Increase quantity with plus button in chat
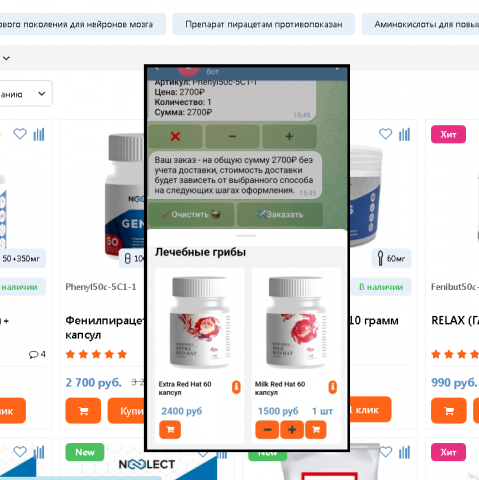The width and height of the screenshot is (479, 480). pos(289,136)
